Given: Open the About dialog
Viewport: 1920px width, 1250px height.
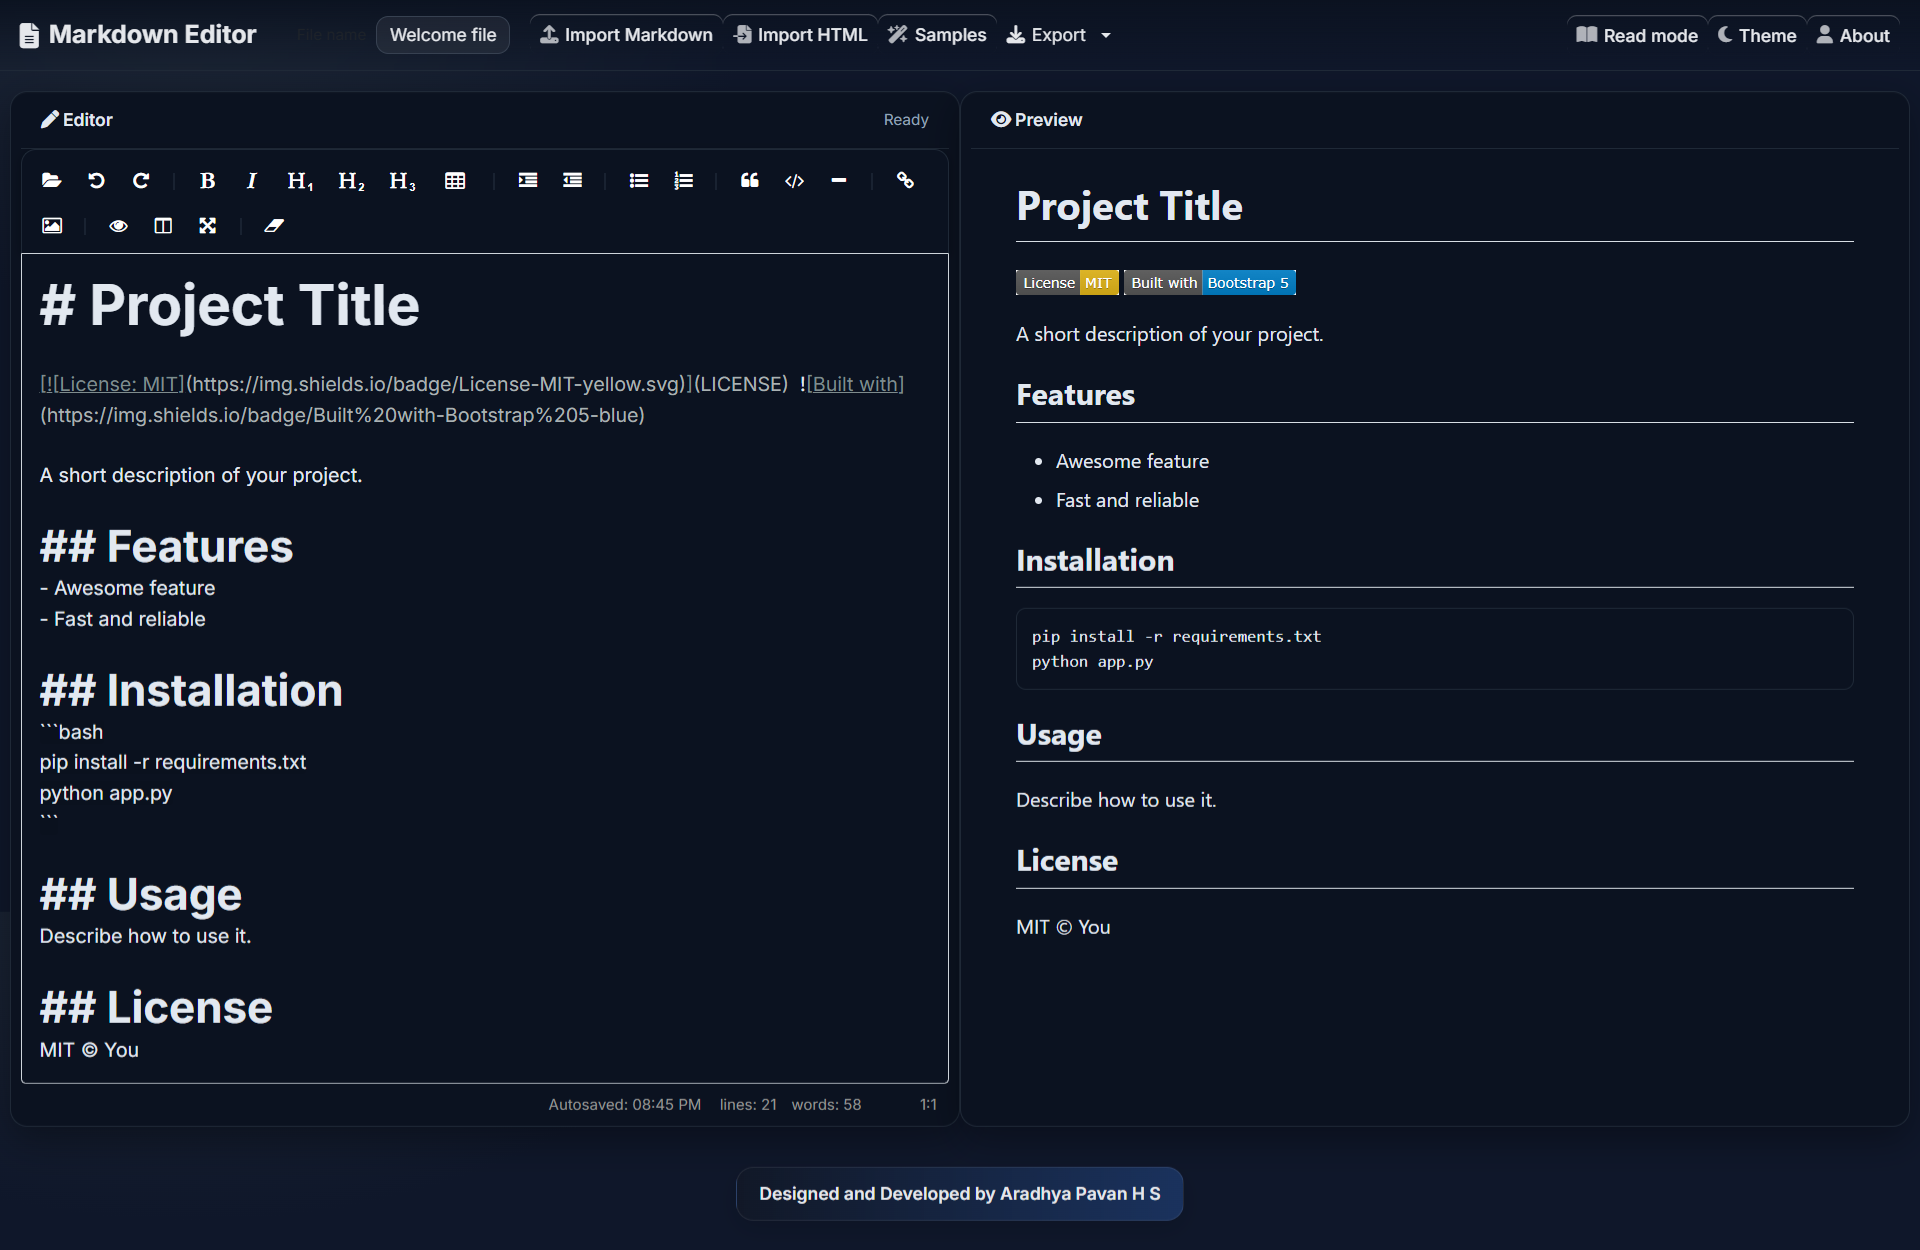Looking at the screenshot, I should (1853, 35).
